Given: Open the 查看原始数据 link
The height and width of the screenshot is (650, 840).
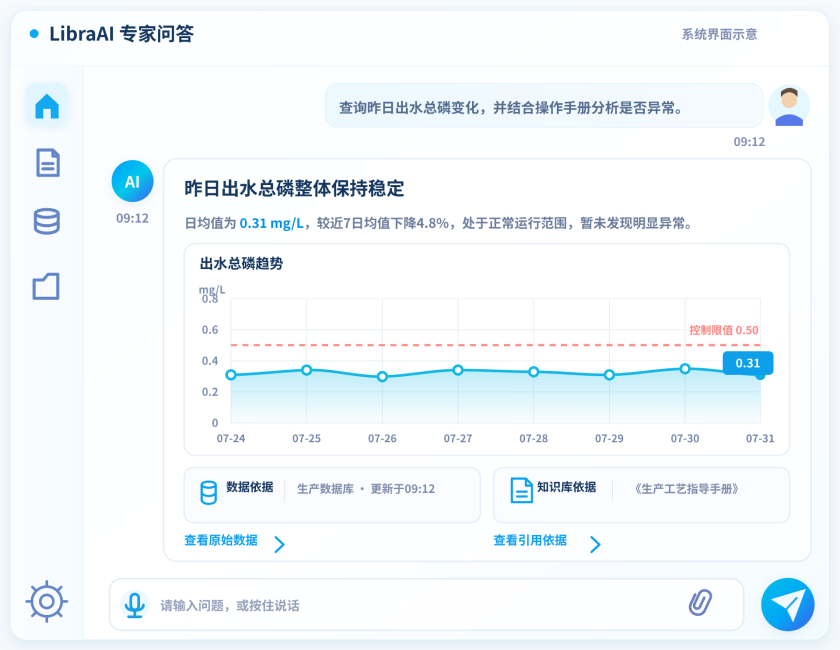Looking at the screenshot, I should (x=221, y=540).
